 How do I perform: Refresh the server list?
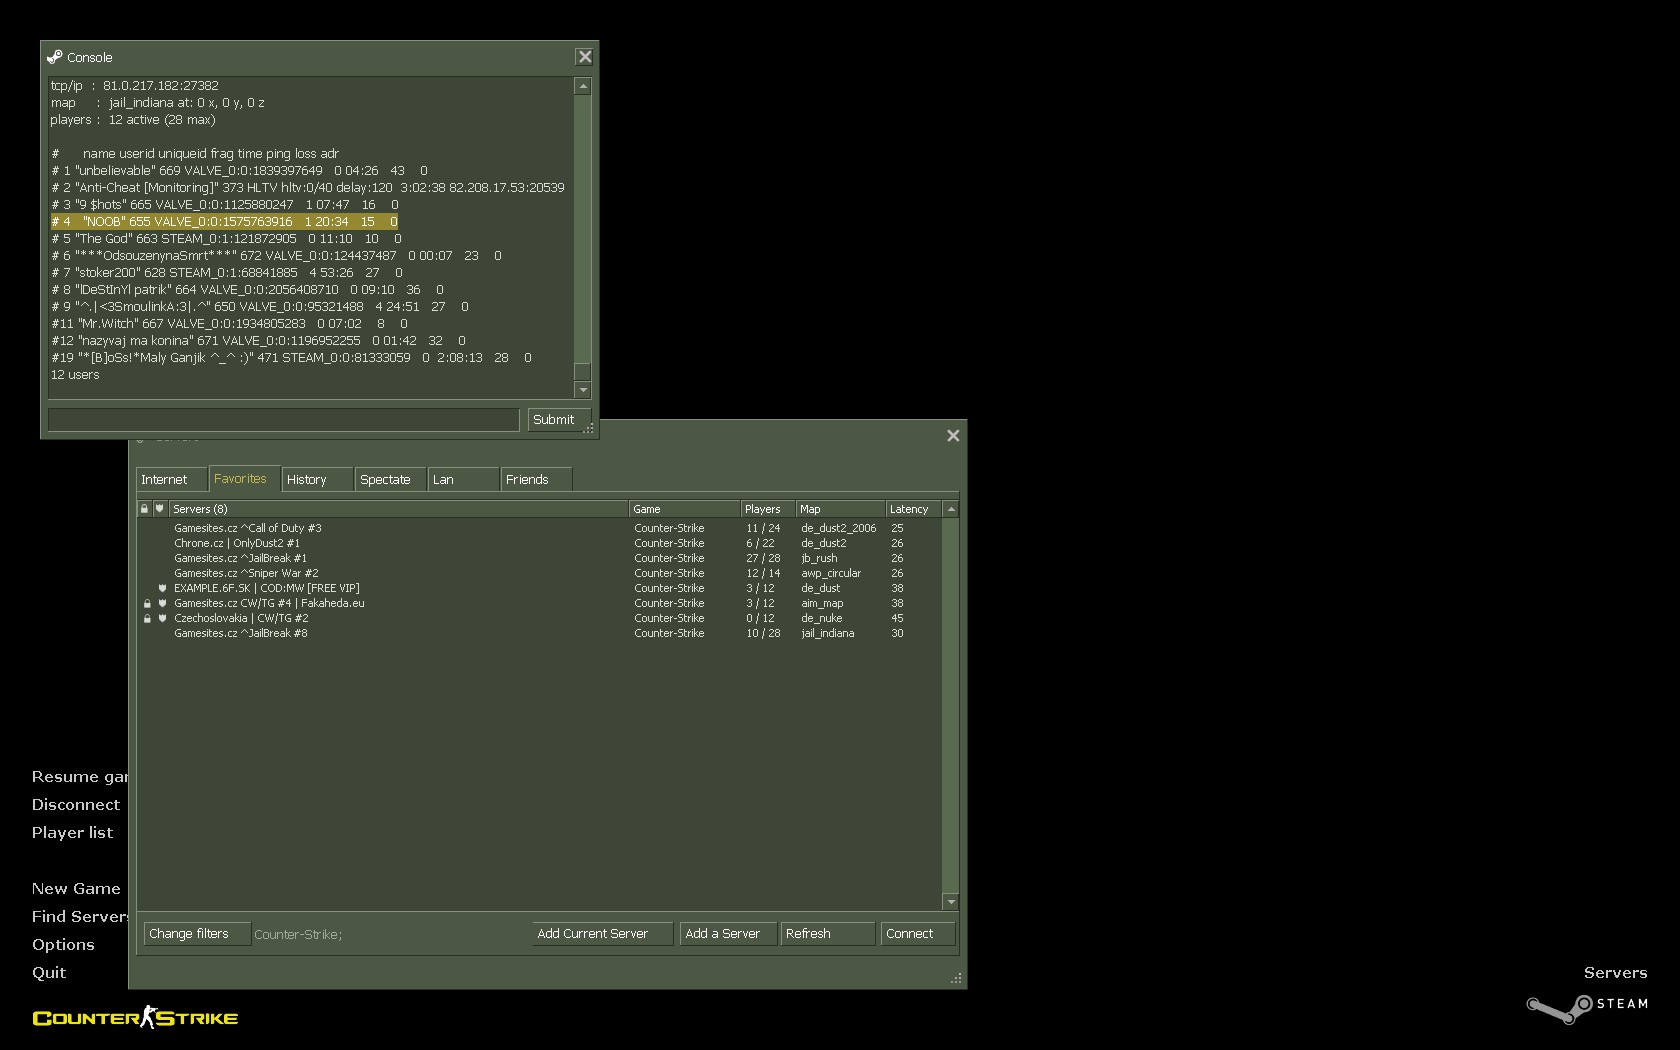(827, 934)
